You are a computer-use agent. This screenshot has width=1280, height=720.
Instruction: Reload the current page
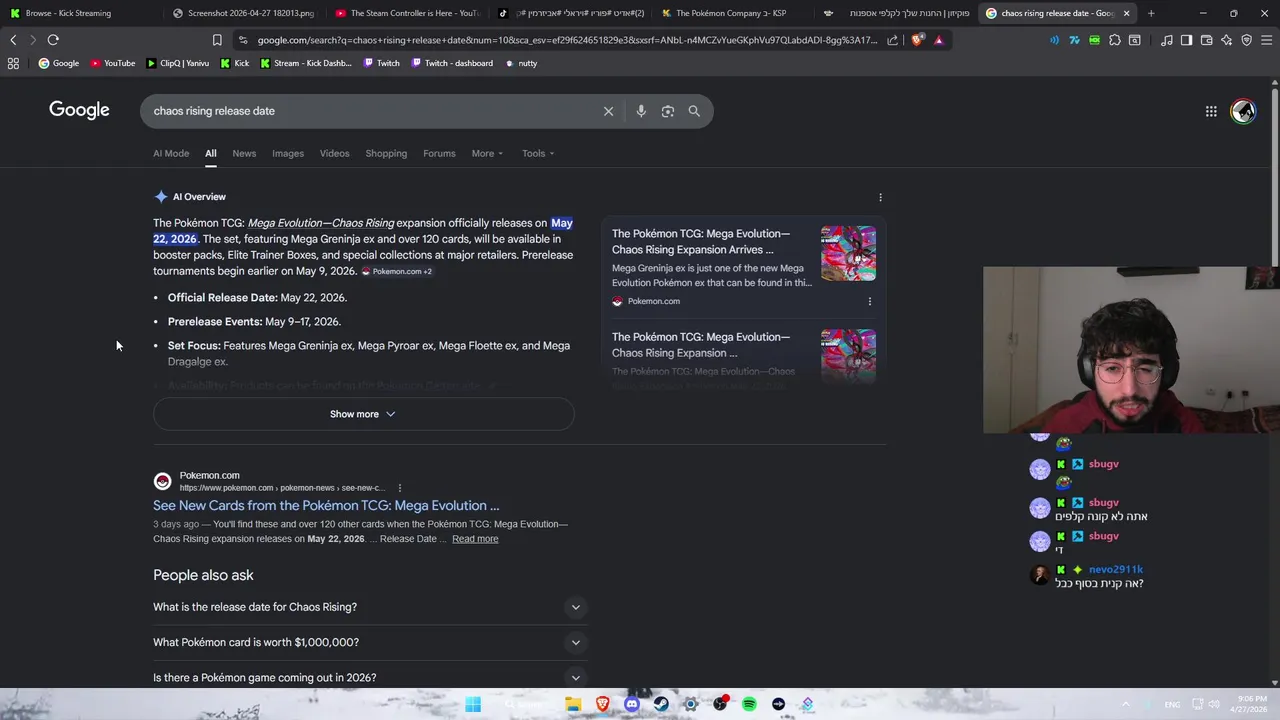coord(53,40)
